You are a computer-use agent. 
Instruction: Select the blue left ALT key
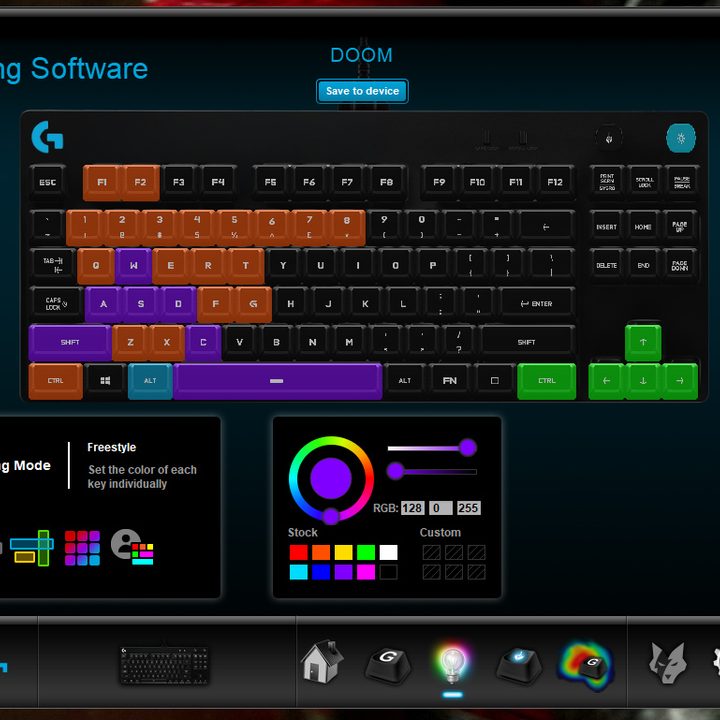[150, 381]
